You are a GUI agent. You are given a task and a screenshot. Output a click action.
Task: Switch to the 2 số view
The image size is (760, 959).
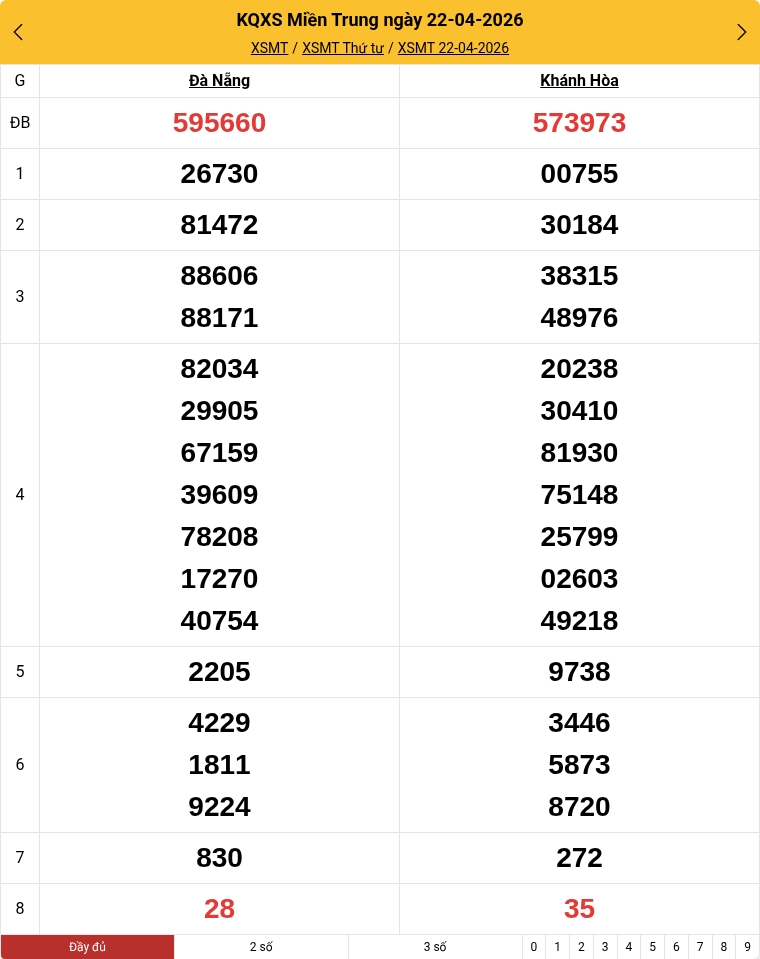[x=261, y=947]
